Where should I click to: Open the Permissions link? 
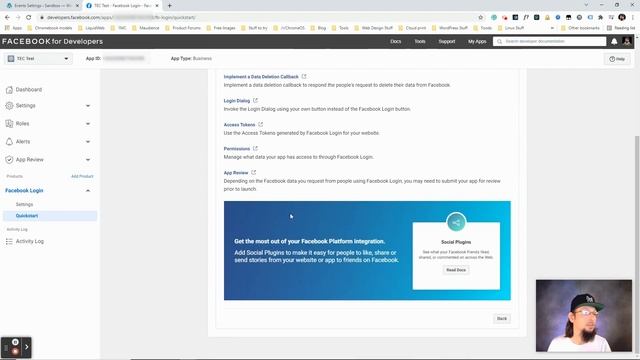pyautogui.click(x=237, y=149)
